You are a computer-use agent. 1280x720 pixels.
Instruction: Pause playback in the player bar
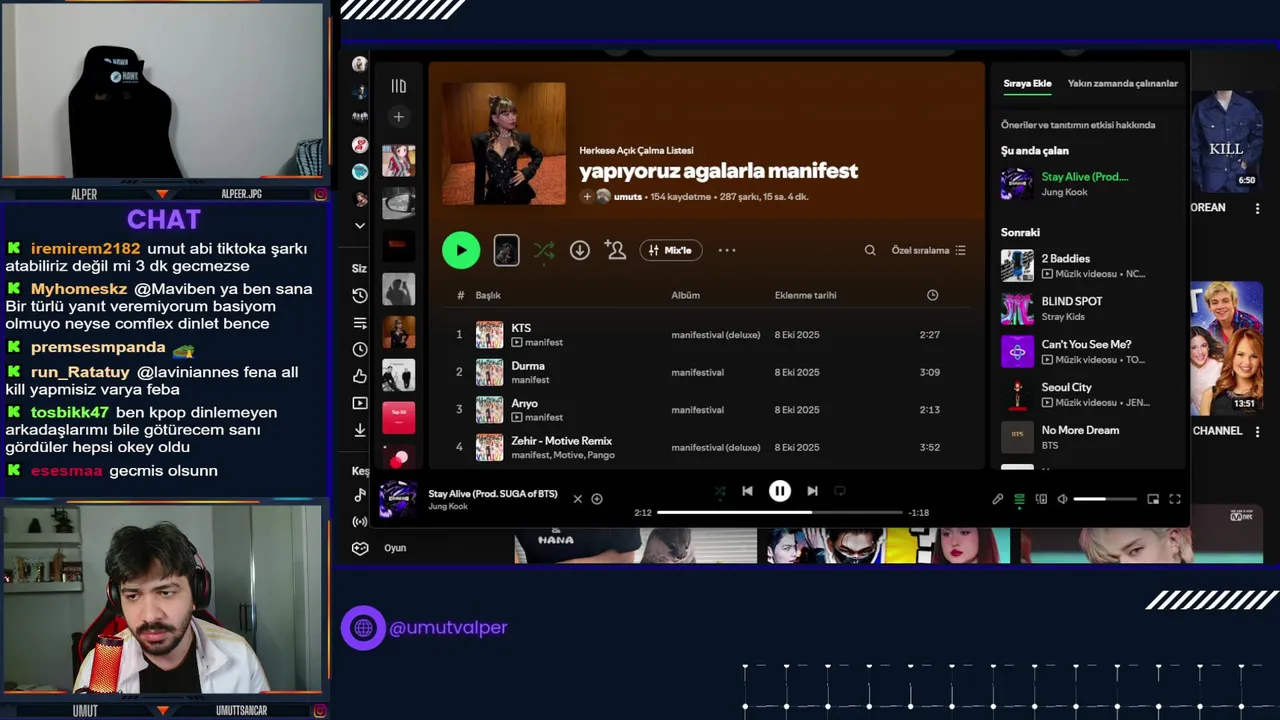point(780,491)
